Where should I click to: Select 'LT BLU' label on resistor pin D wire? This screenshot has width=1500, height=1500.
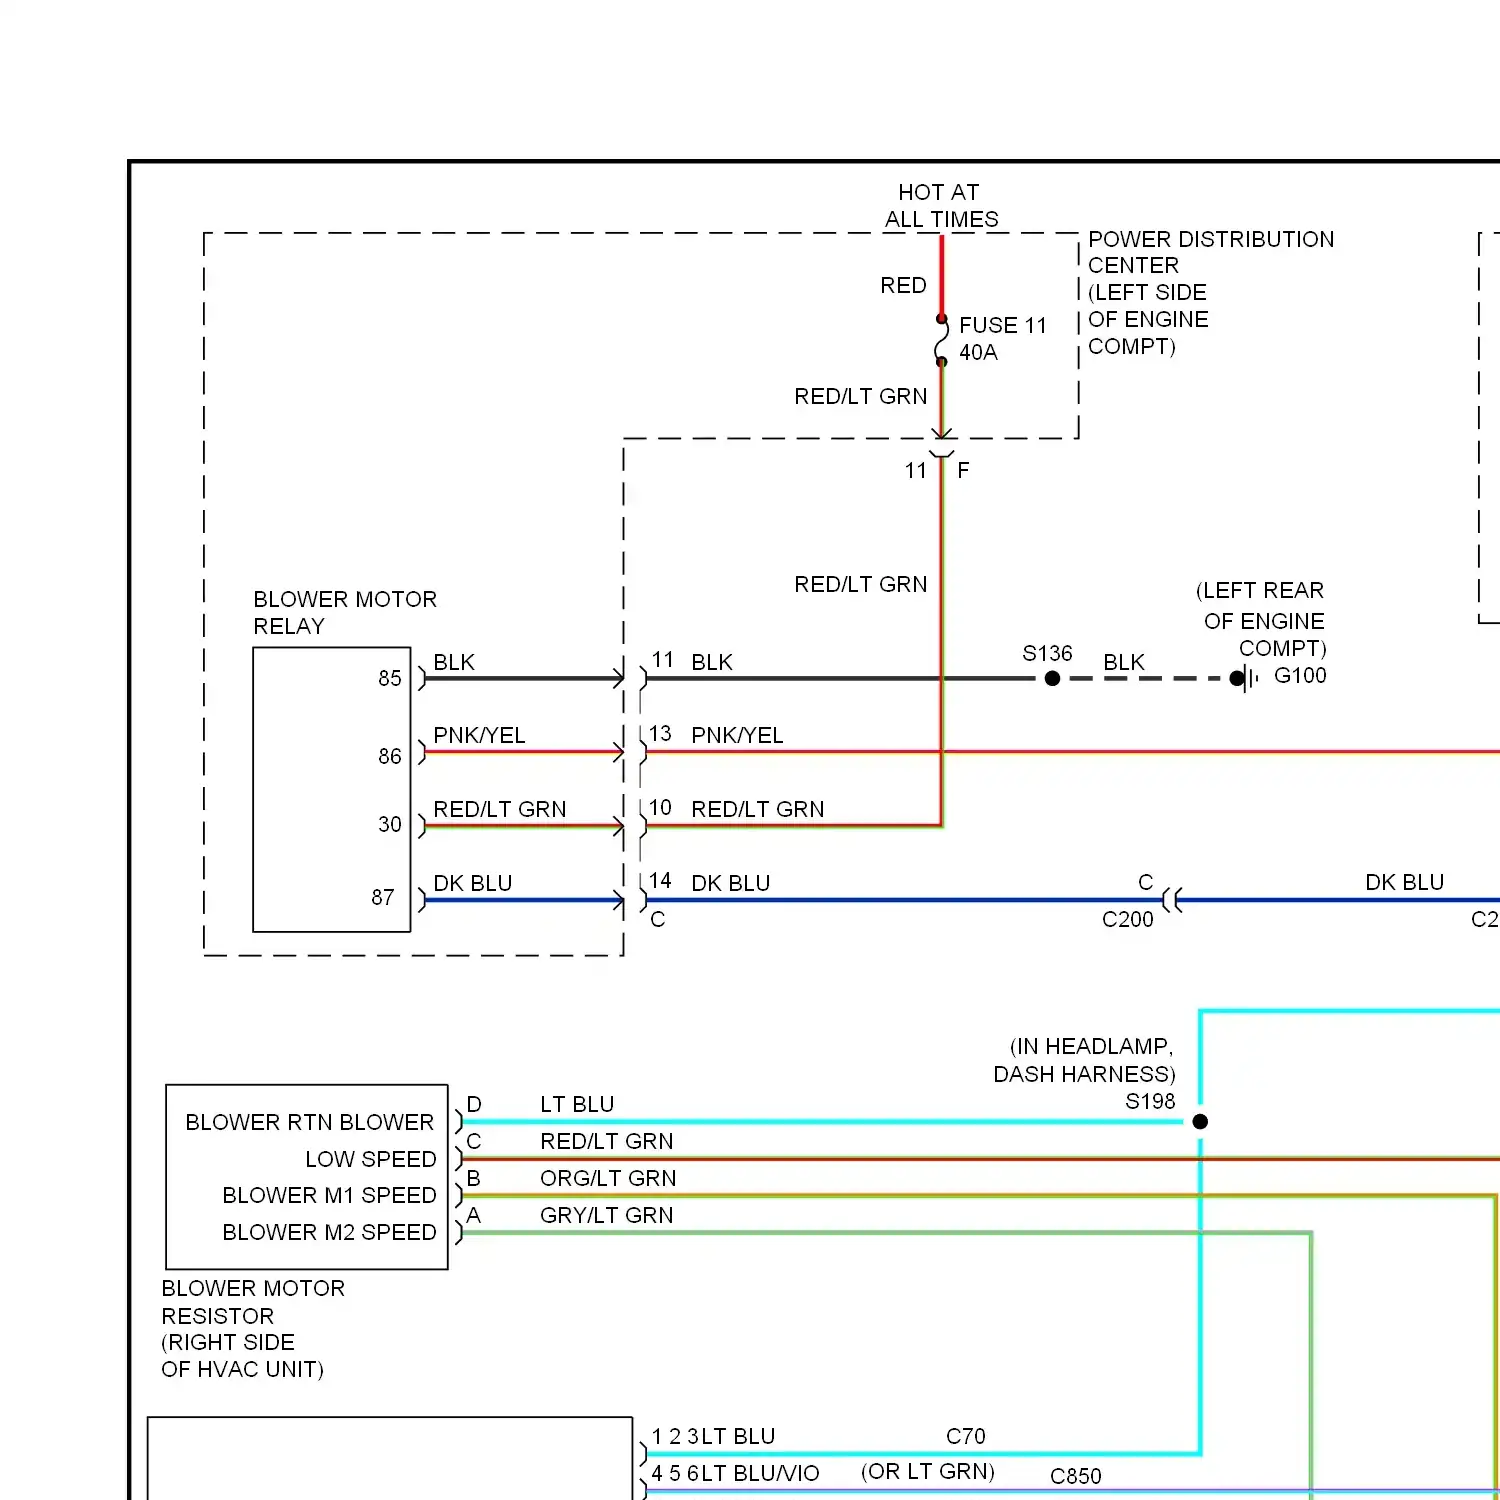tap(577, 1104)
